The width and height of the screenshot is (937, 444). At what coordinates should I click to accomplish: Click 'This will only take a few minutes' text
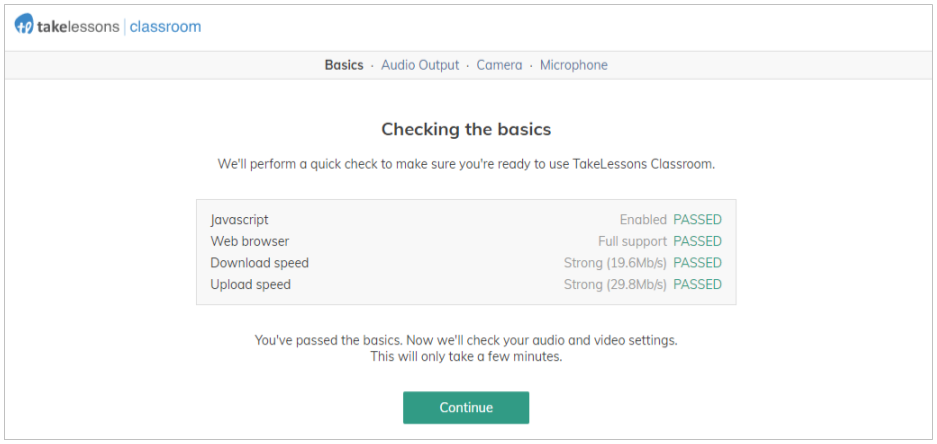(466, 357)
